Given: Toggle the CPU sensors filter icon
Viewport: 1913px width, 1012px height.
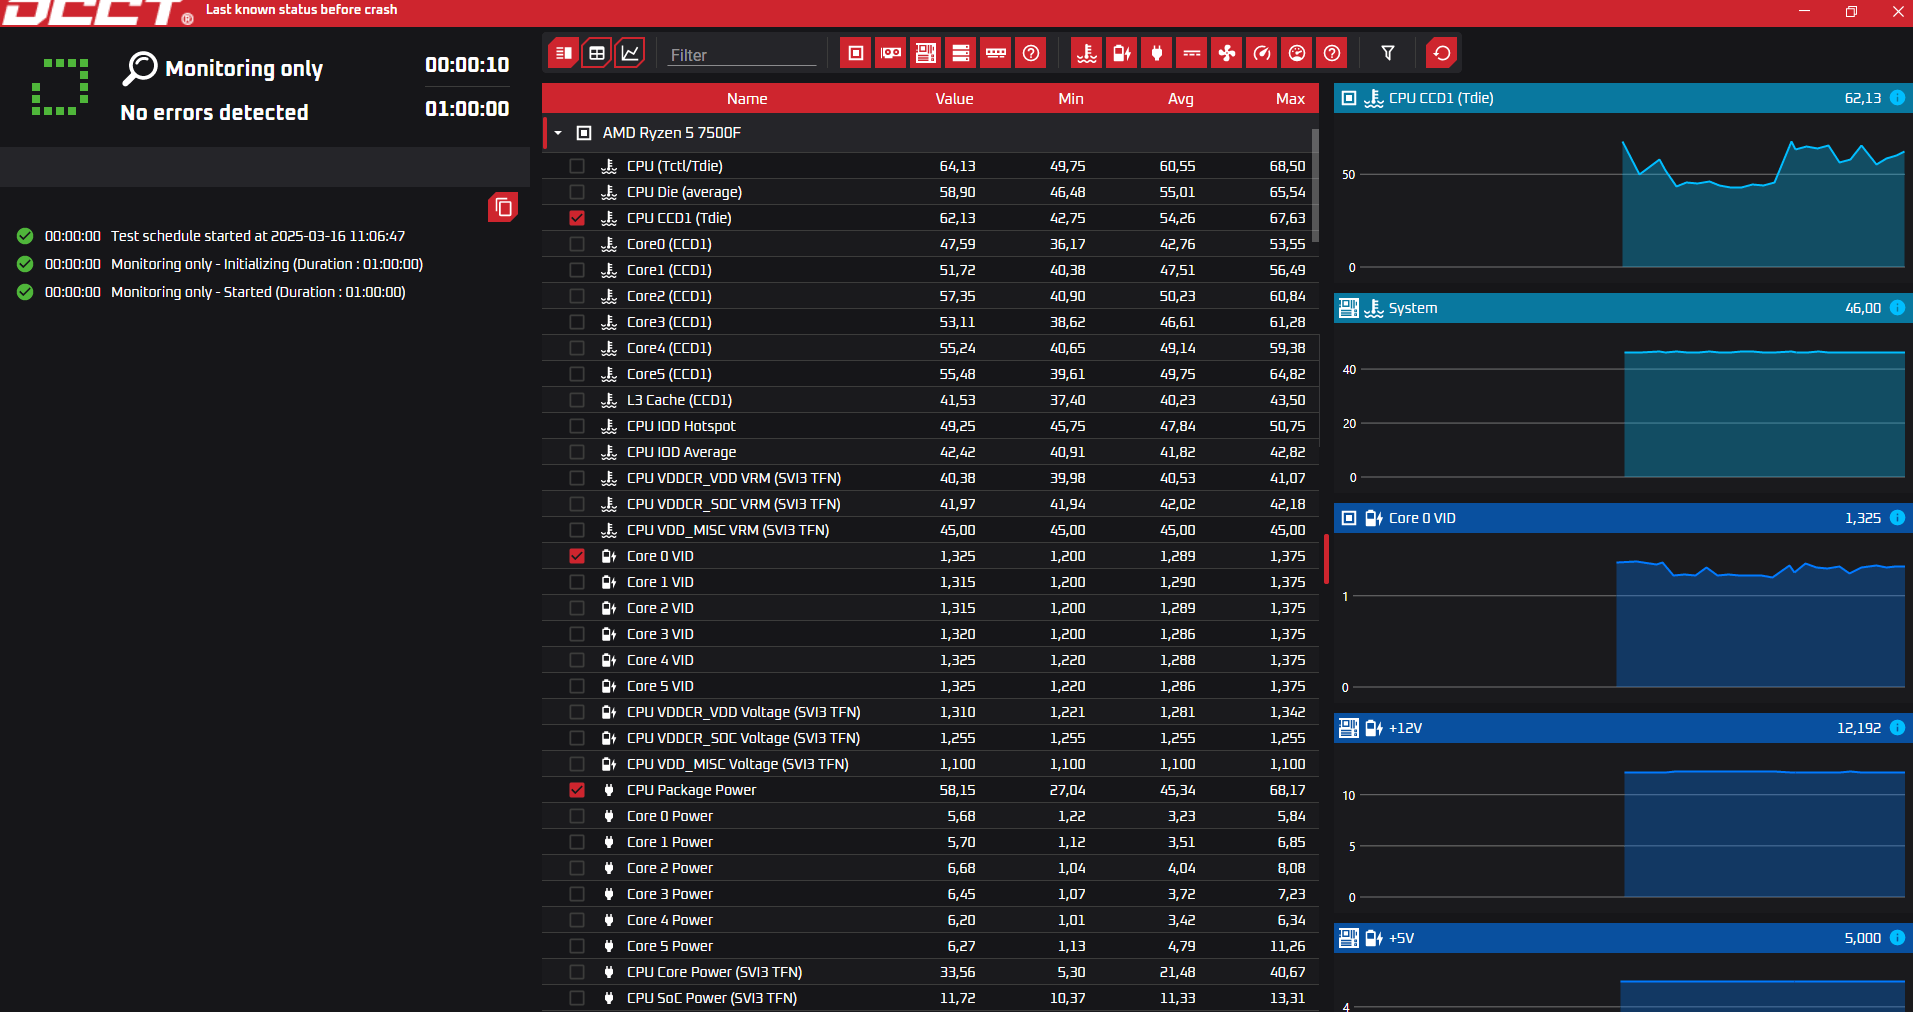Looking at the screenshot, I should 856,53.
